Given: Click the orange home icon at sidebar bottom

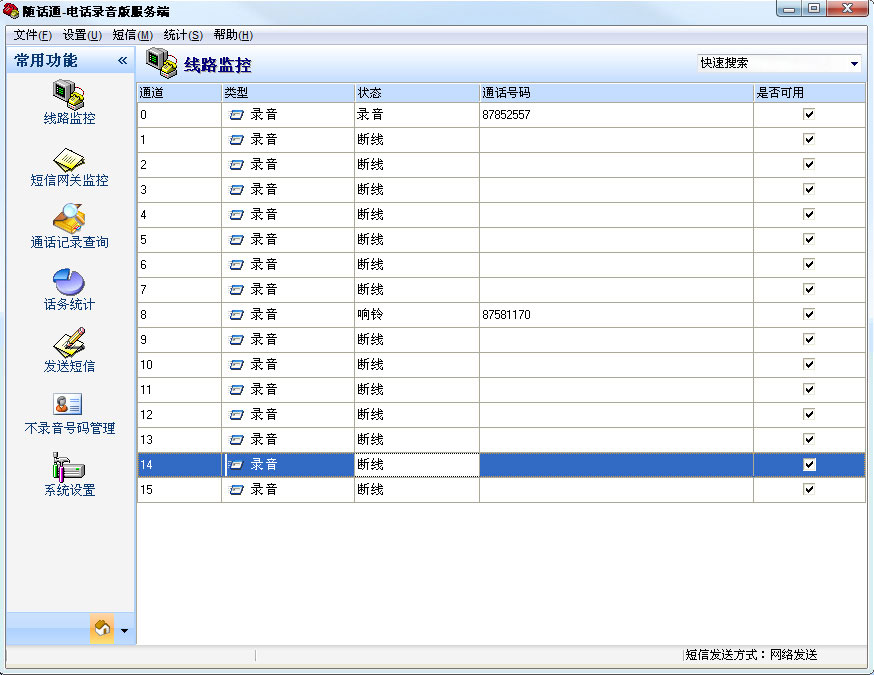Looking at the screenshot, I should [x=102, y=629].
